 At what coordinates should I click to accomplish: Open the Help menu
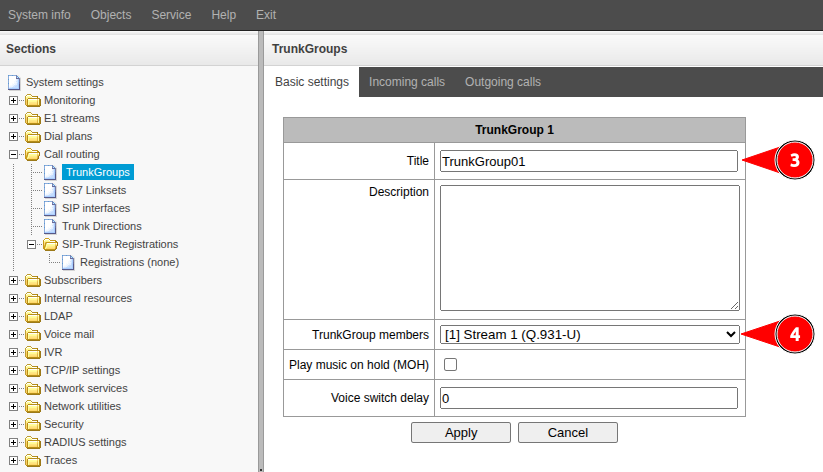[224, 15]
